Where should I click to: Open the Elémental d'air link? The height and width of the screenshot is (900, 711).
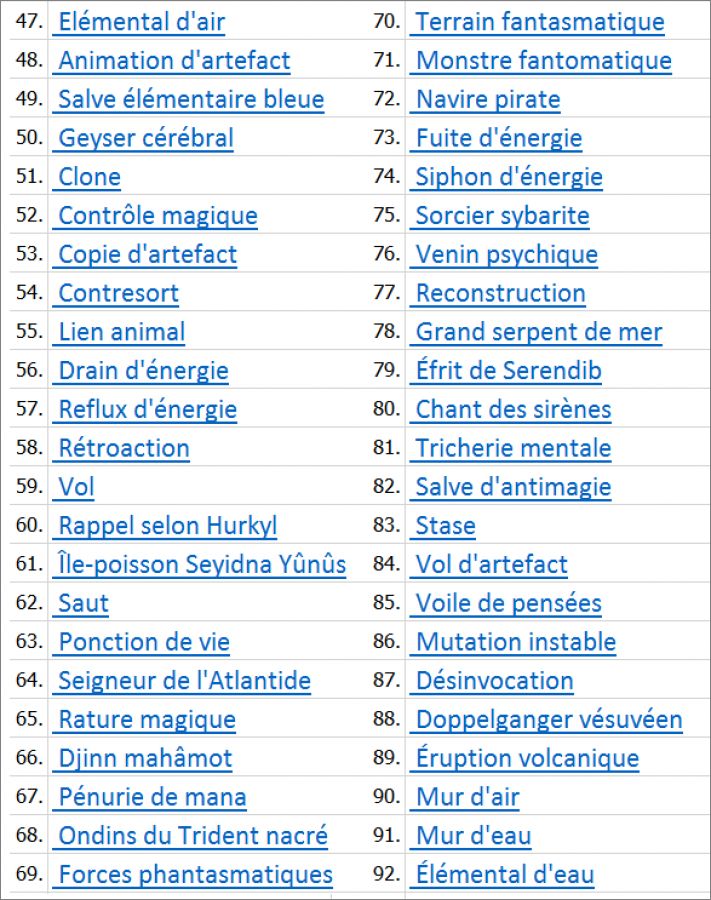[141, 22]
